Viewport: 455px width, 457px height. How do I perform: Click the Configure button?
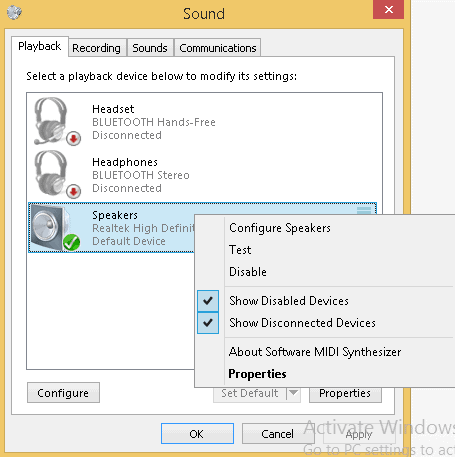click(63, 393)
